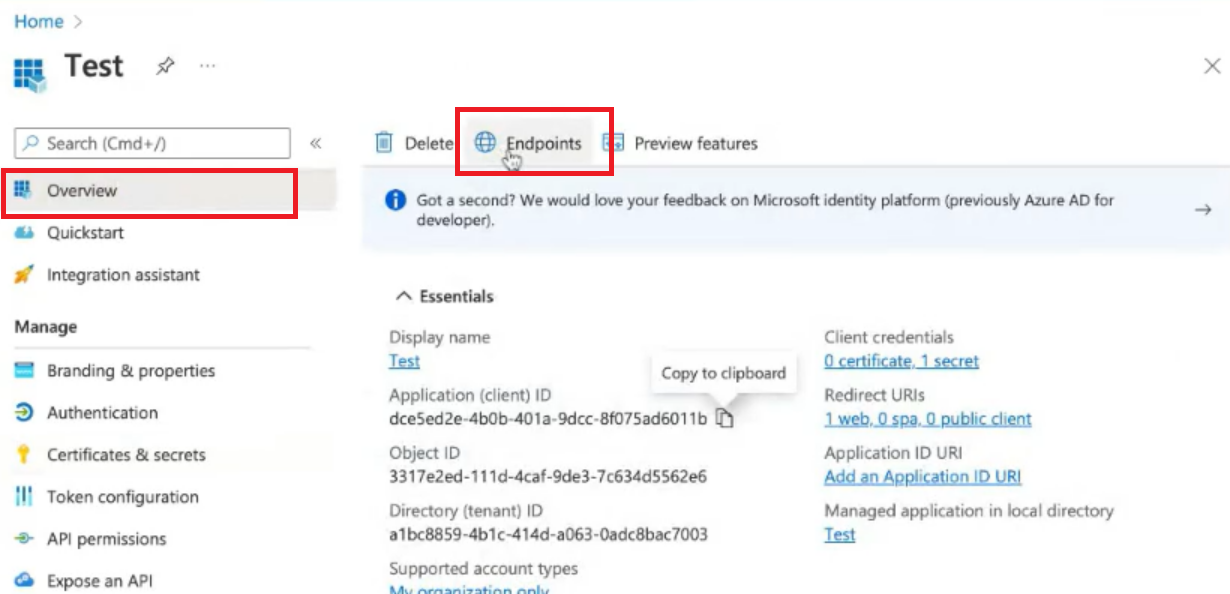The image size is (1230, 594).
Task: Click Add an Application ID URI link
Action: click(922, 477)
